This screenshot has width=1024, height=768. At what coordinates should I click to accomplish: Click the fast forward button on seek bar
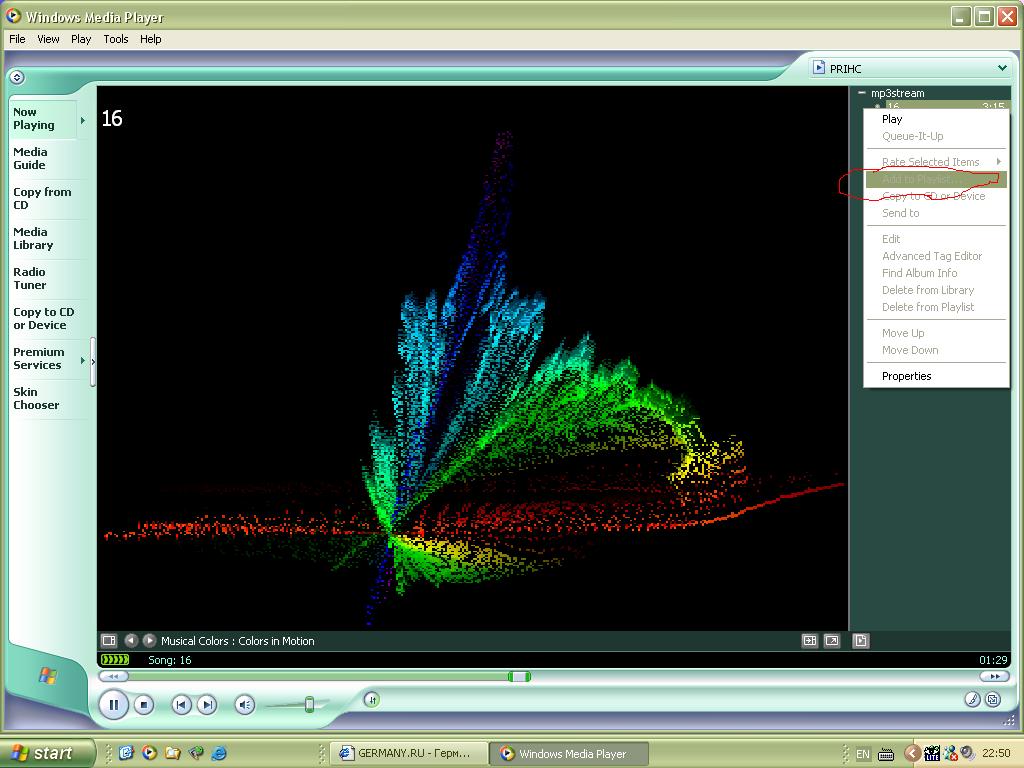click(995, 677)
